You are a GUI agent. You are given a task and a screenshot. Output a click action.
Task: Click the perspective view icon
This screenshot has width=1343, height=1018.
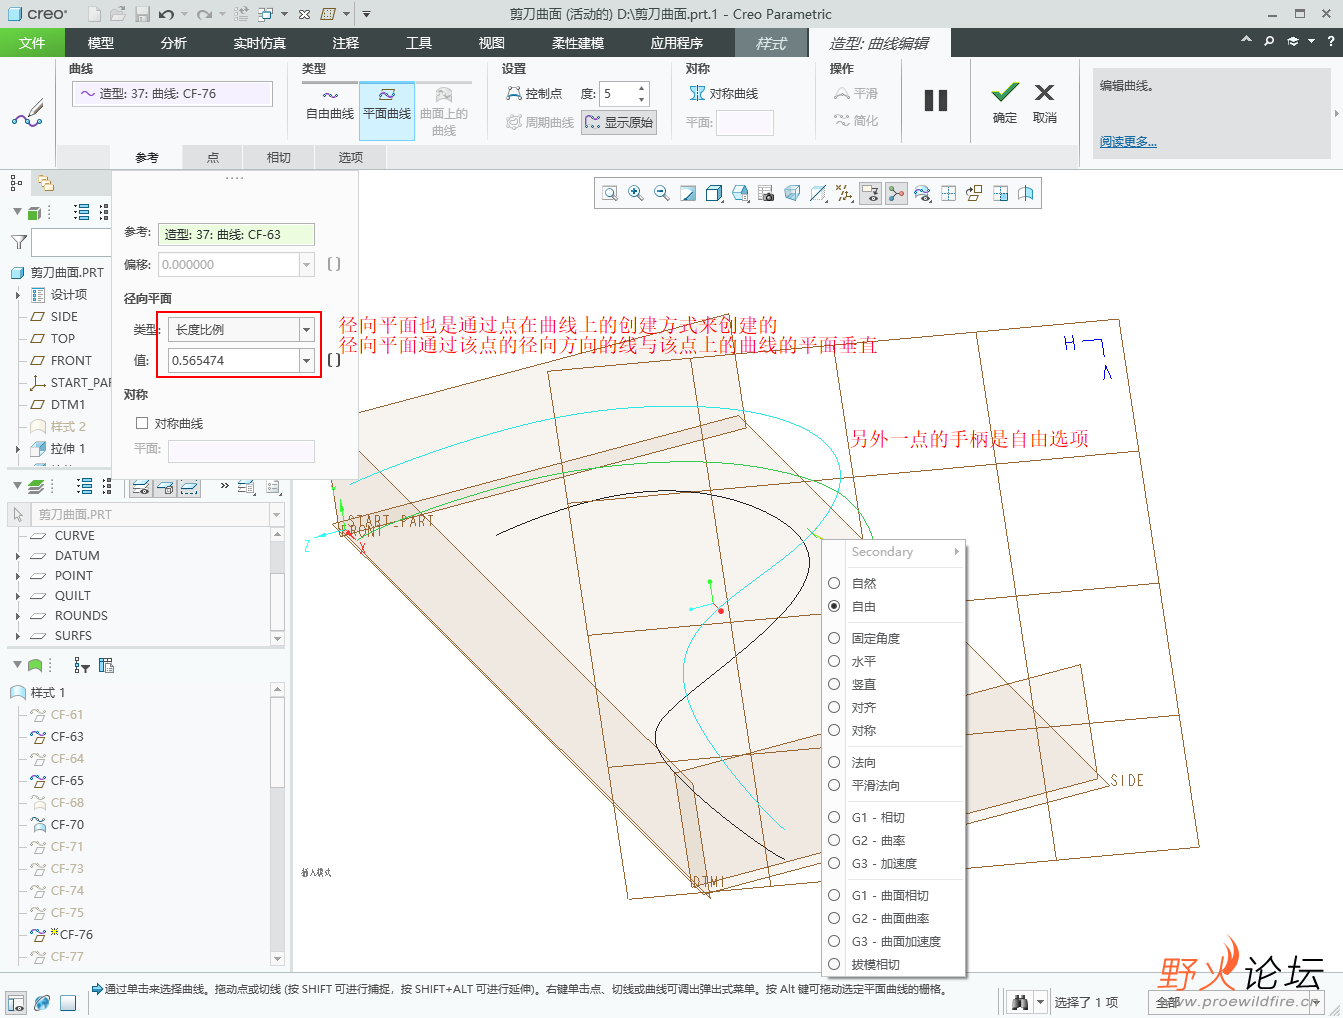pyautogui.click(x=792, y=194)
